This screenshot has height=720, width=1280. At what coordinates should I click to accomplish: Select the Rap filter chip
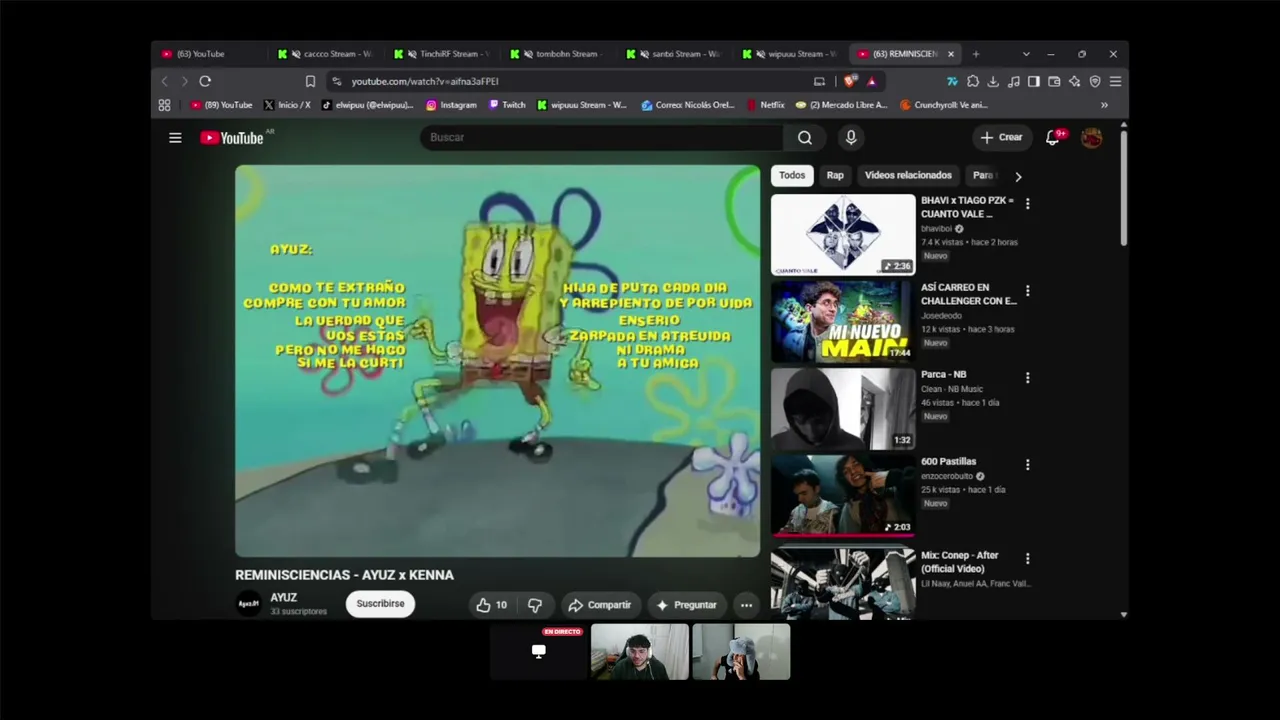point(835,176)
